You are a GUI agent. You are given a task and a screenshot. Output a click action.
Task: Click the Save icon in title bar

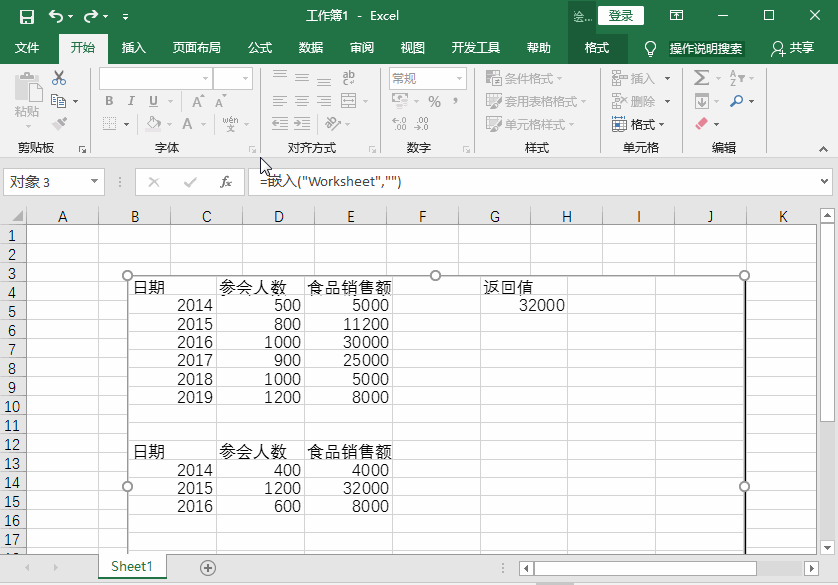coord(27,16)
